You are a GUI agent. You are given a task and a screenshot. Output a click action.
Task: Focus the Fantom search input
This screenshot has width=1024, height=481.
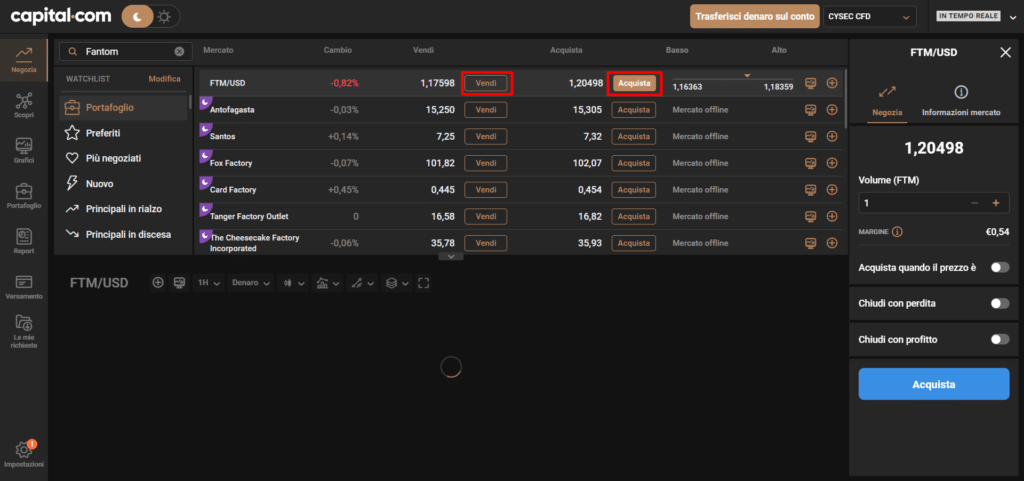coord(127,52)
